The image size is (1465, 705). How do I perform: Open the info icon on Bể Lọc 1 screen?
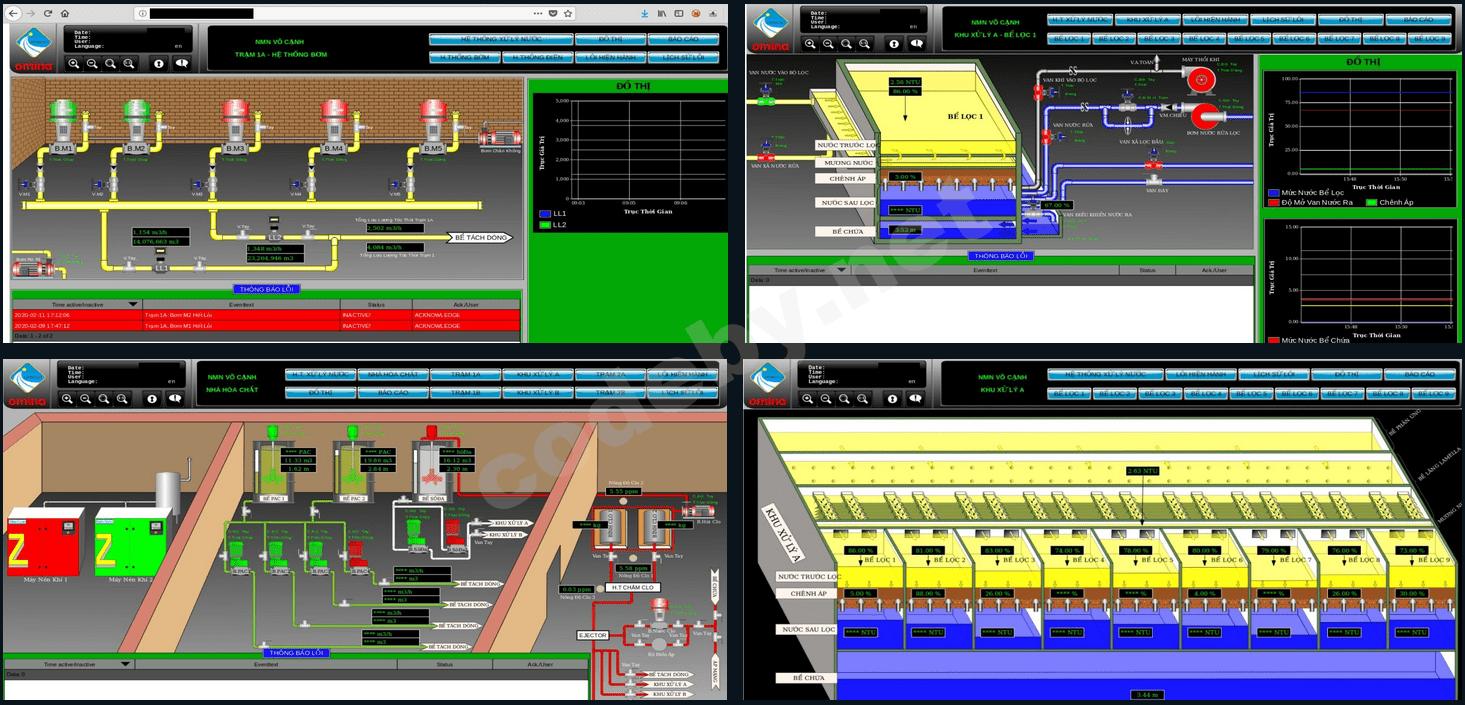pyautogui.click(x=894, y=44)
